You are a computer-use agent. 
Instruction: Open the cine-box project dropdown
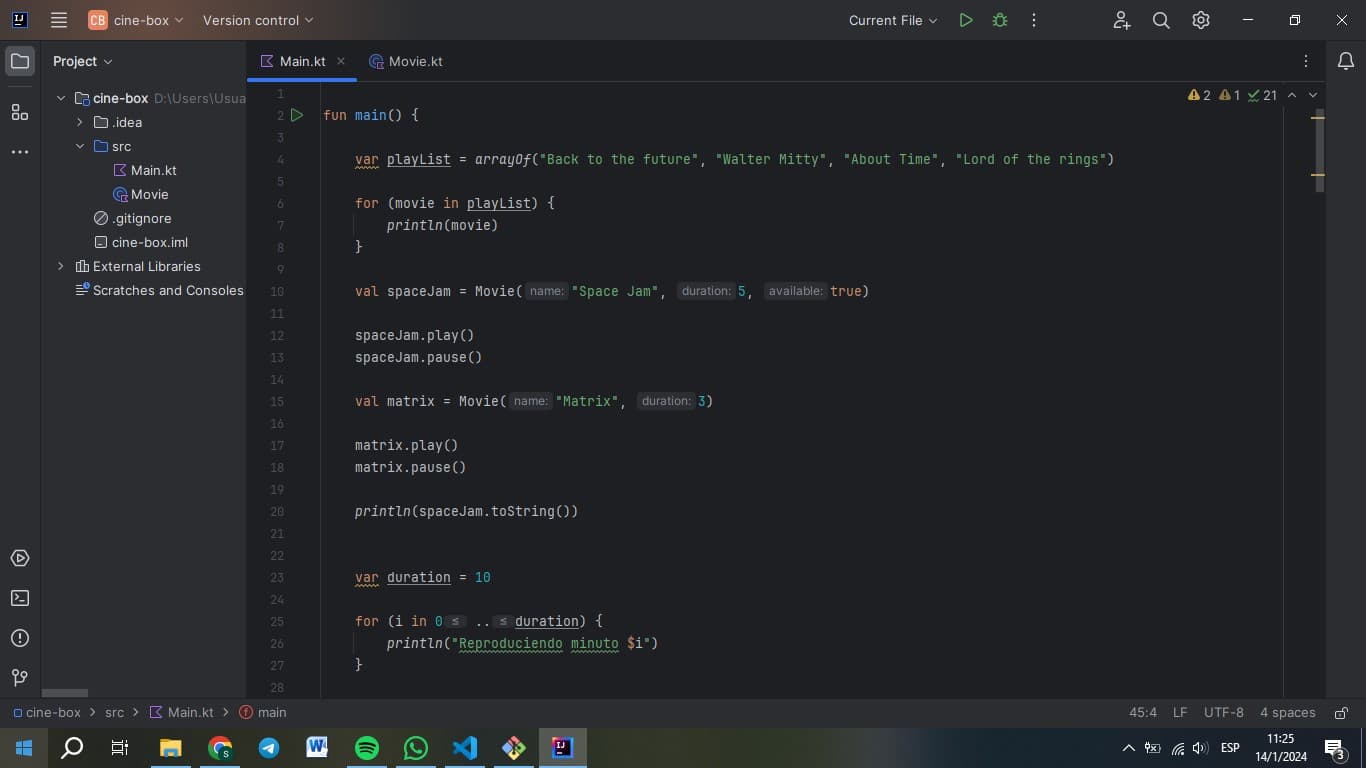(x=136, y=20)
